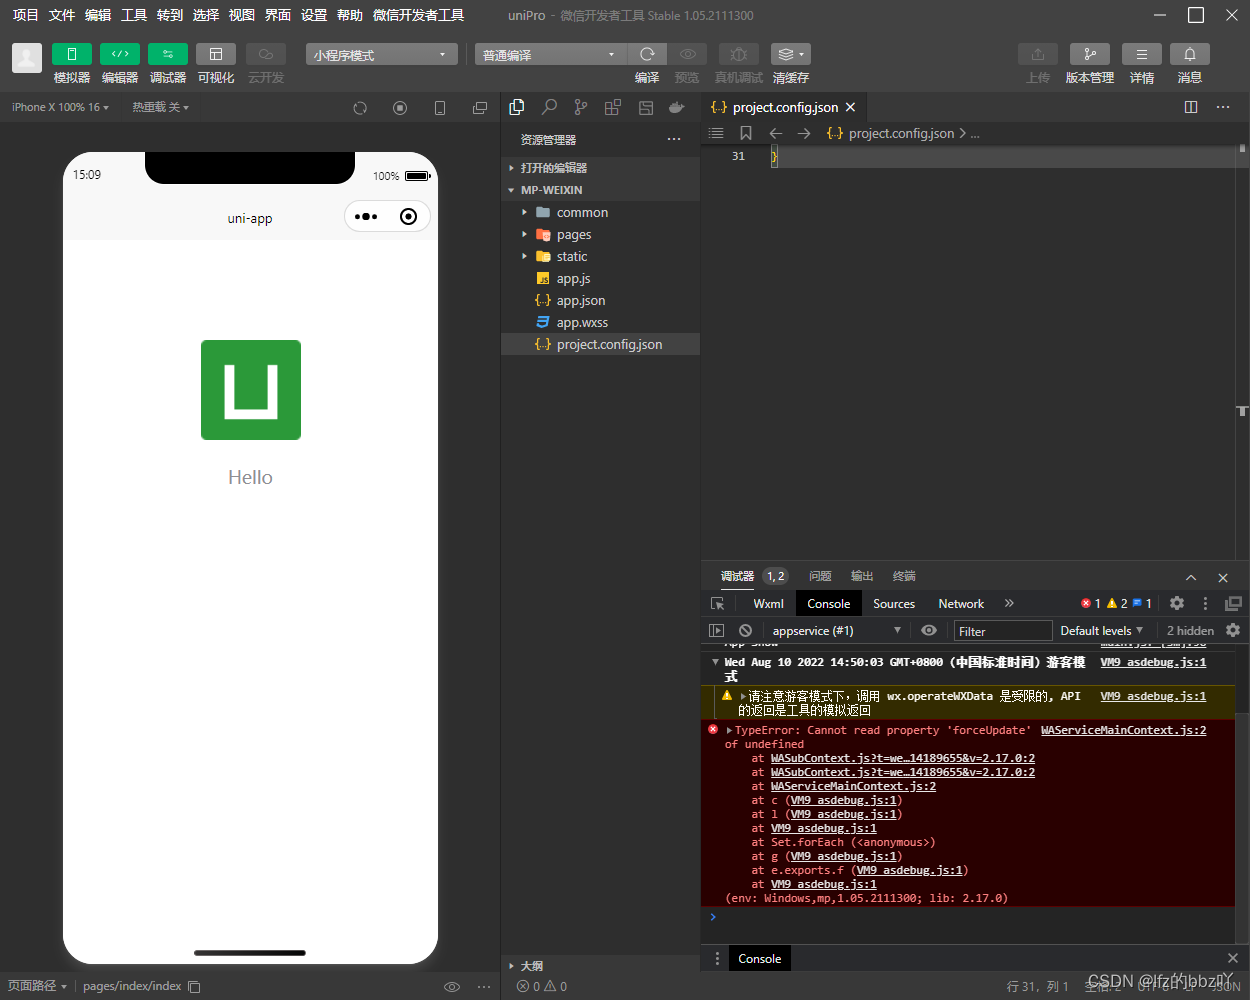Open the 消息 notifications bell

pyautogui.click(x=1190, y=54)
